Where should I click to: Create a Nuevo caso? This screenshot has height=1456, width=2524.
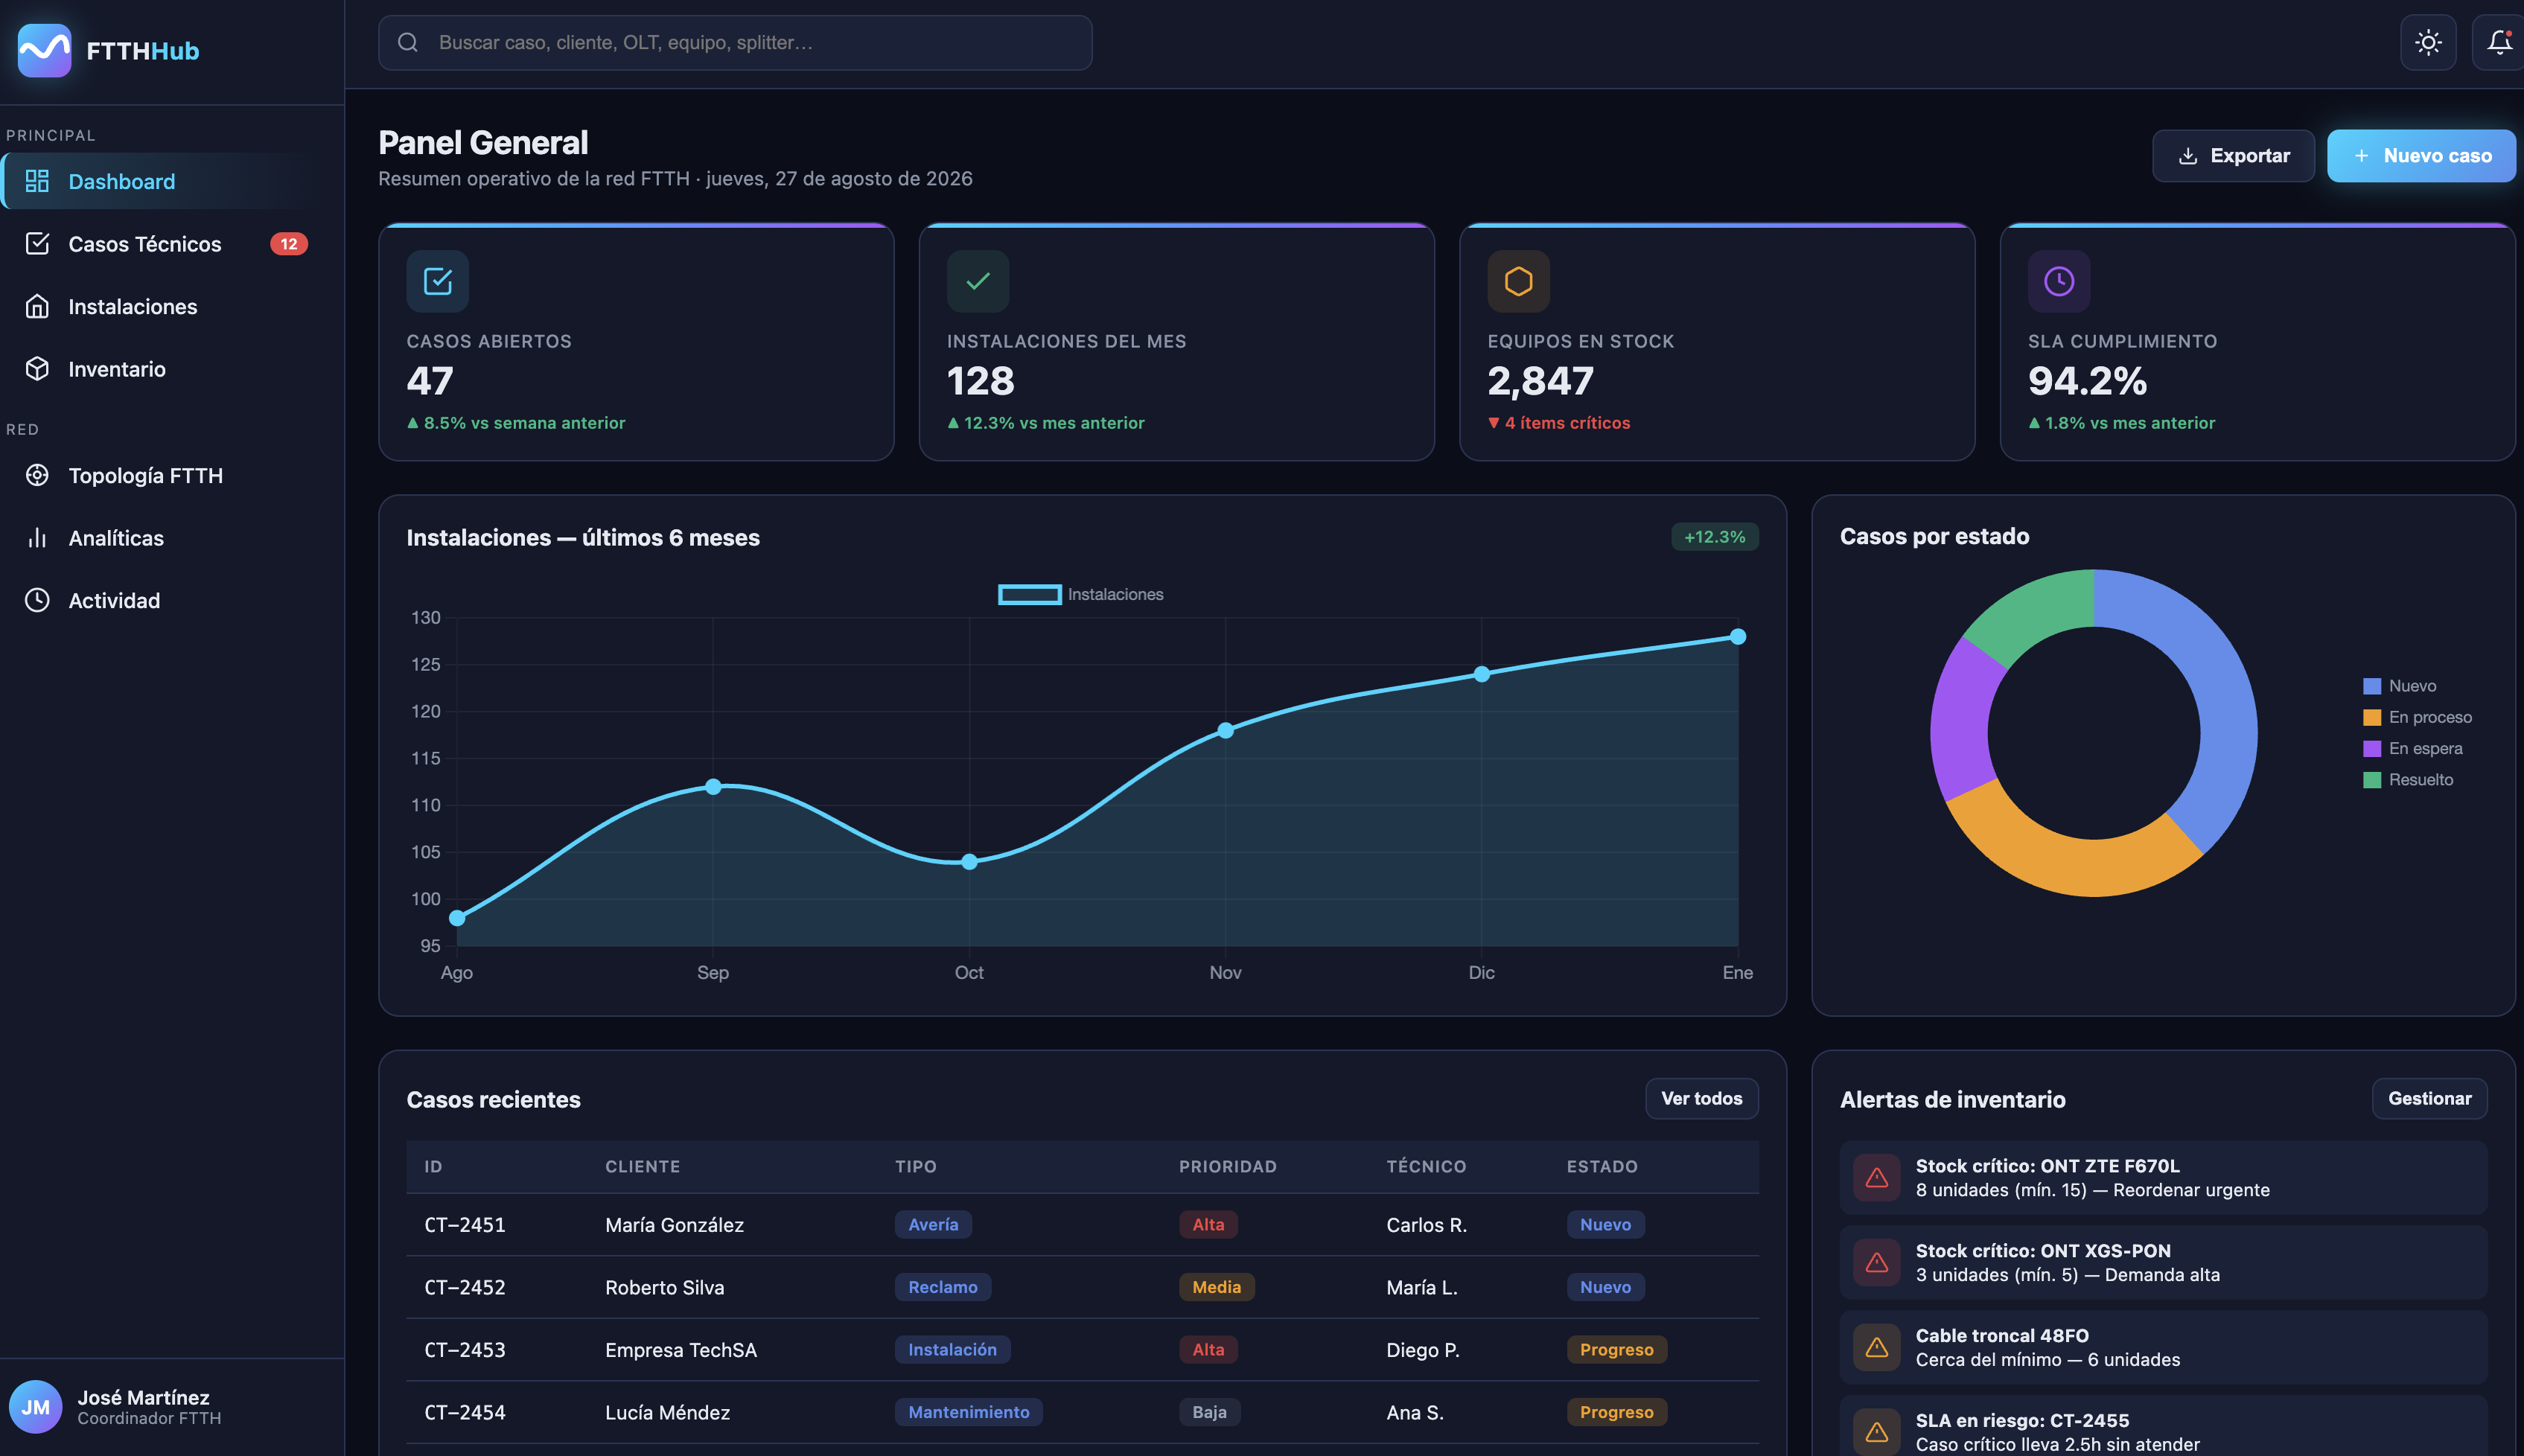pyautogui.click(x=2421, y=156)
